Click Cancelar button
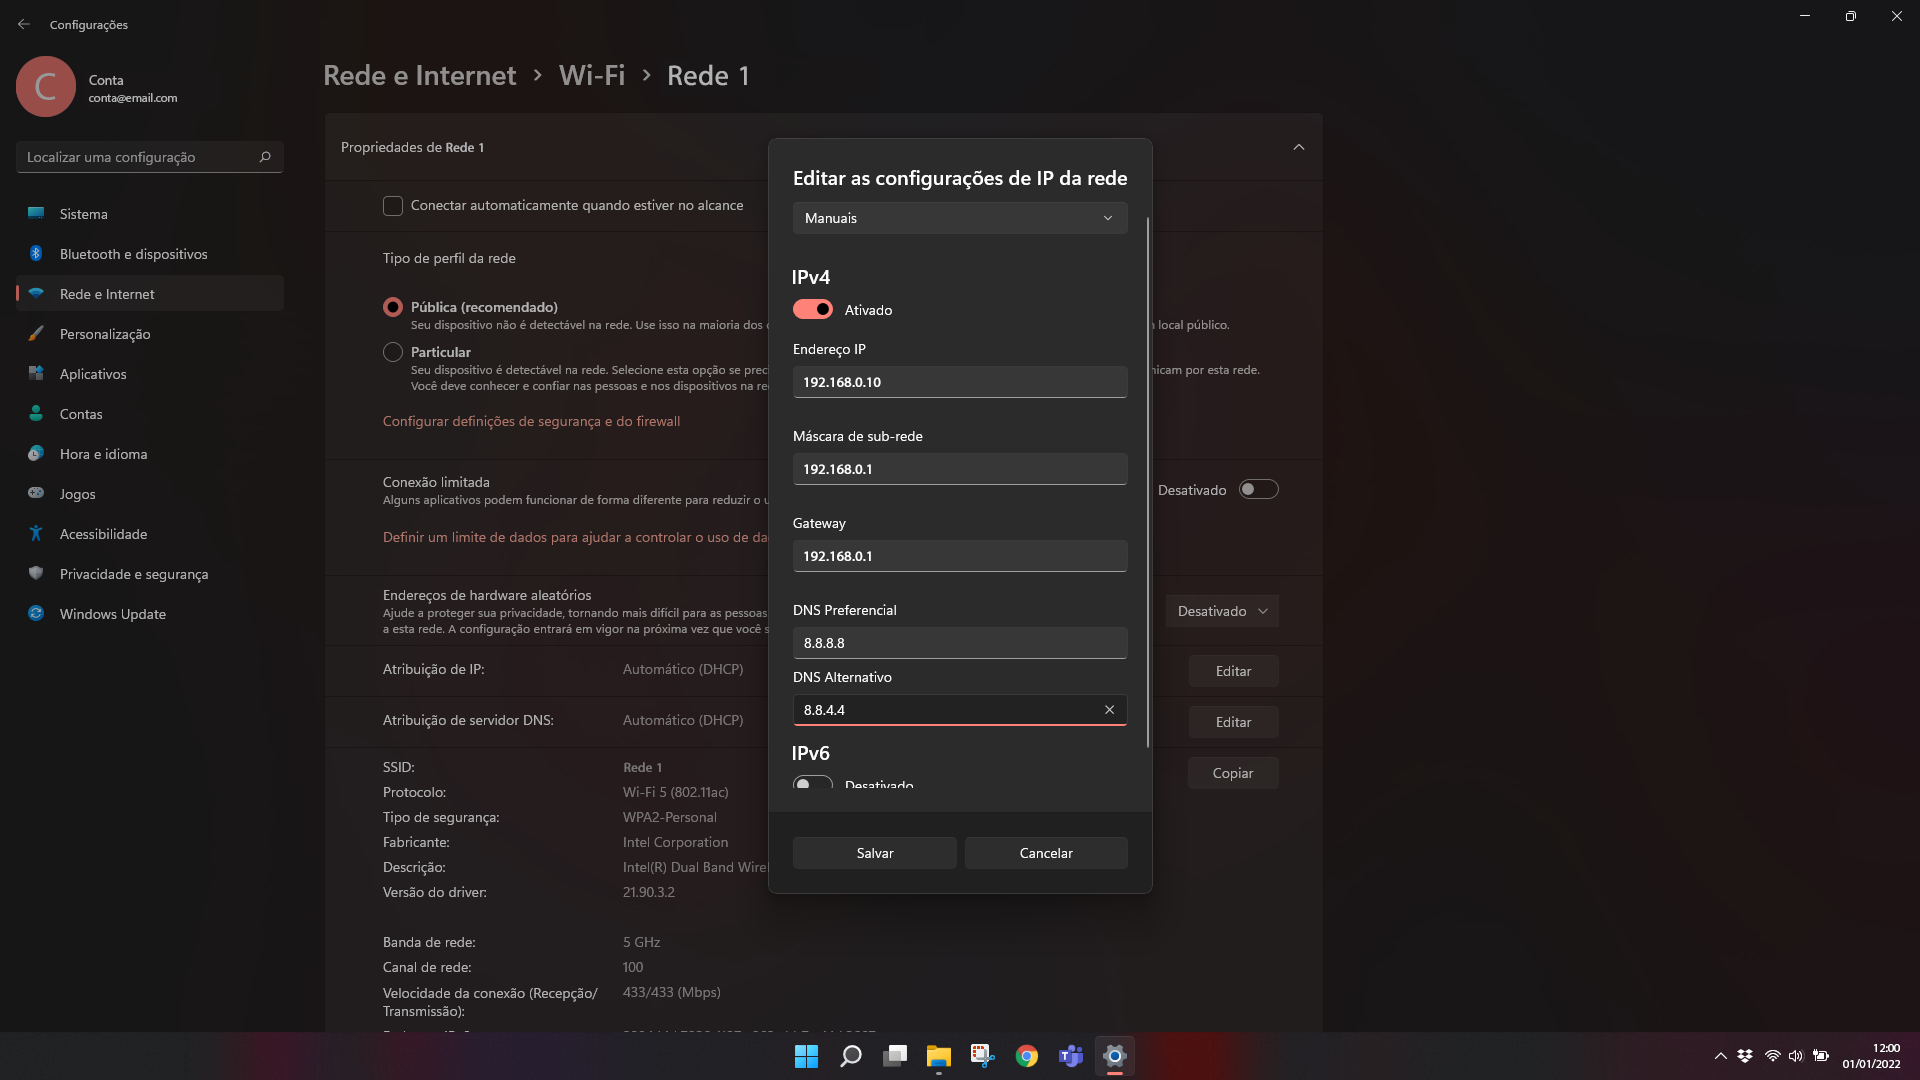1920x1080 pixels. pyautogui.click(x=1046, y=853)
